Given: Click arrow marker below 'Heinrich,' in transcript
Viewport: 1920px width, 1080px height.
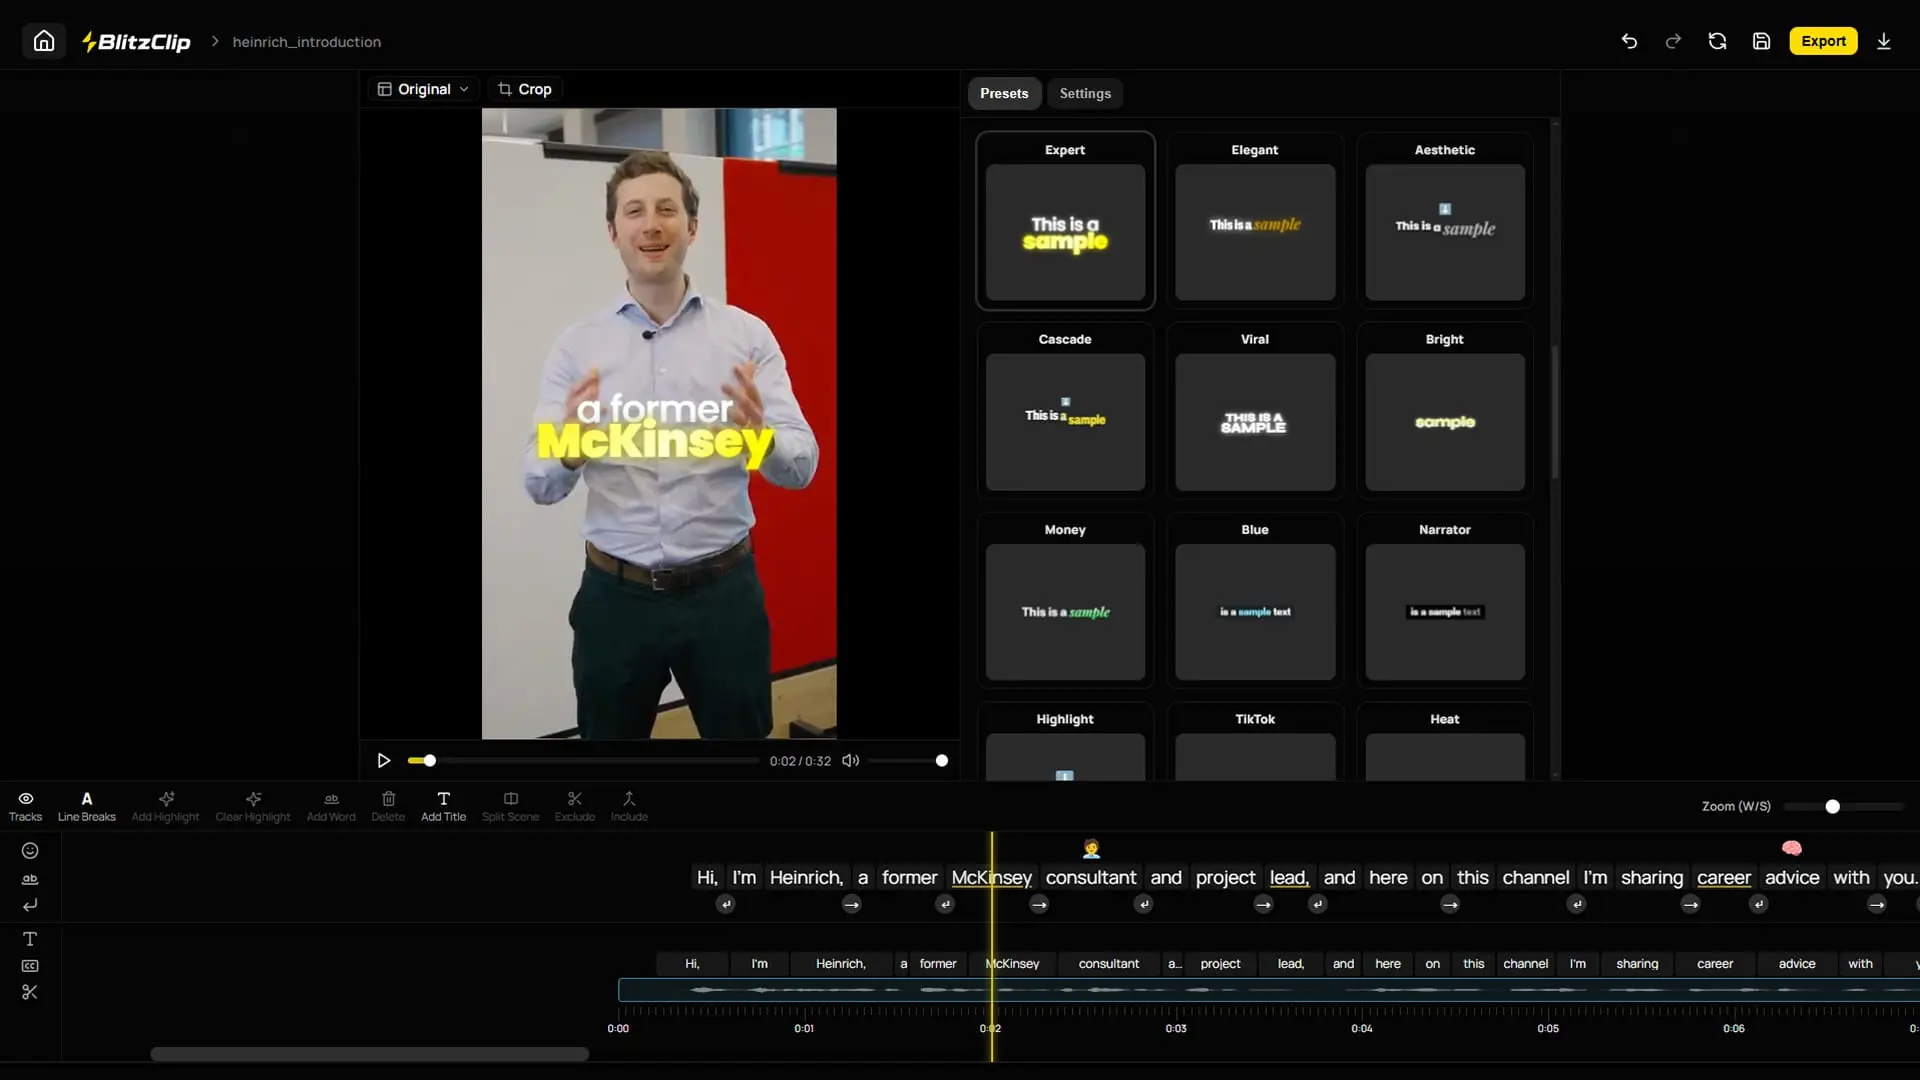Looking at the screenshot, I should (x=851, y=904).
